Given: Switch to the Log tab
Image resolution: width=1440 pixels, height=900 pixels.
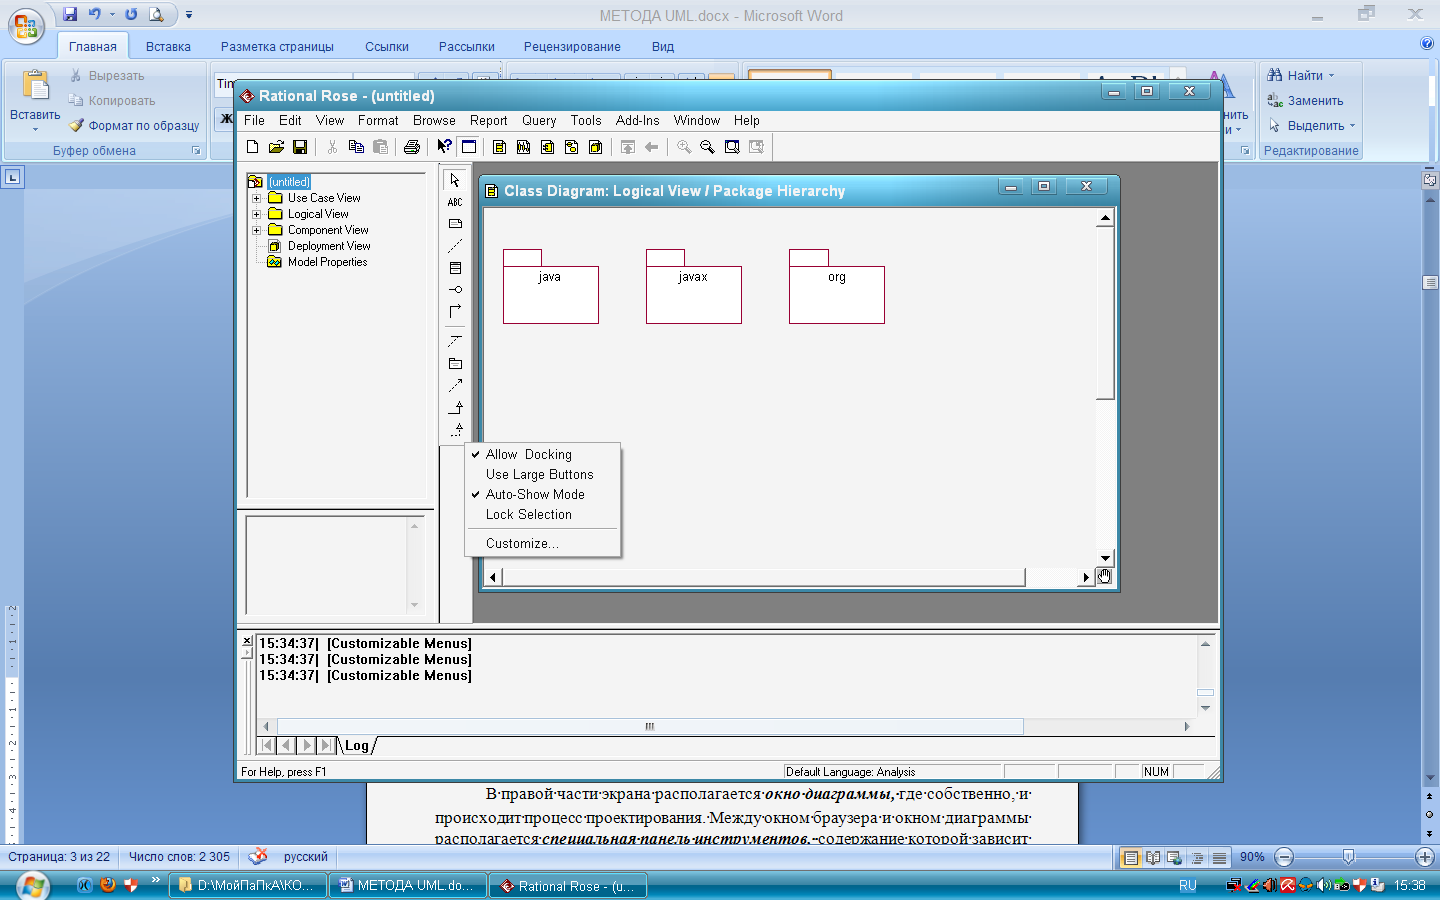Looking at the screenshot, I should coord(357,745).
